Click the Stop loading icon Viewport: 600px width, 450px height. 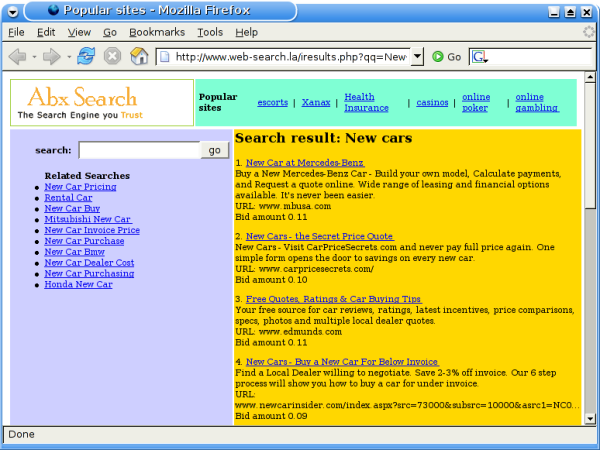tap(112, 56)
